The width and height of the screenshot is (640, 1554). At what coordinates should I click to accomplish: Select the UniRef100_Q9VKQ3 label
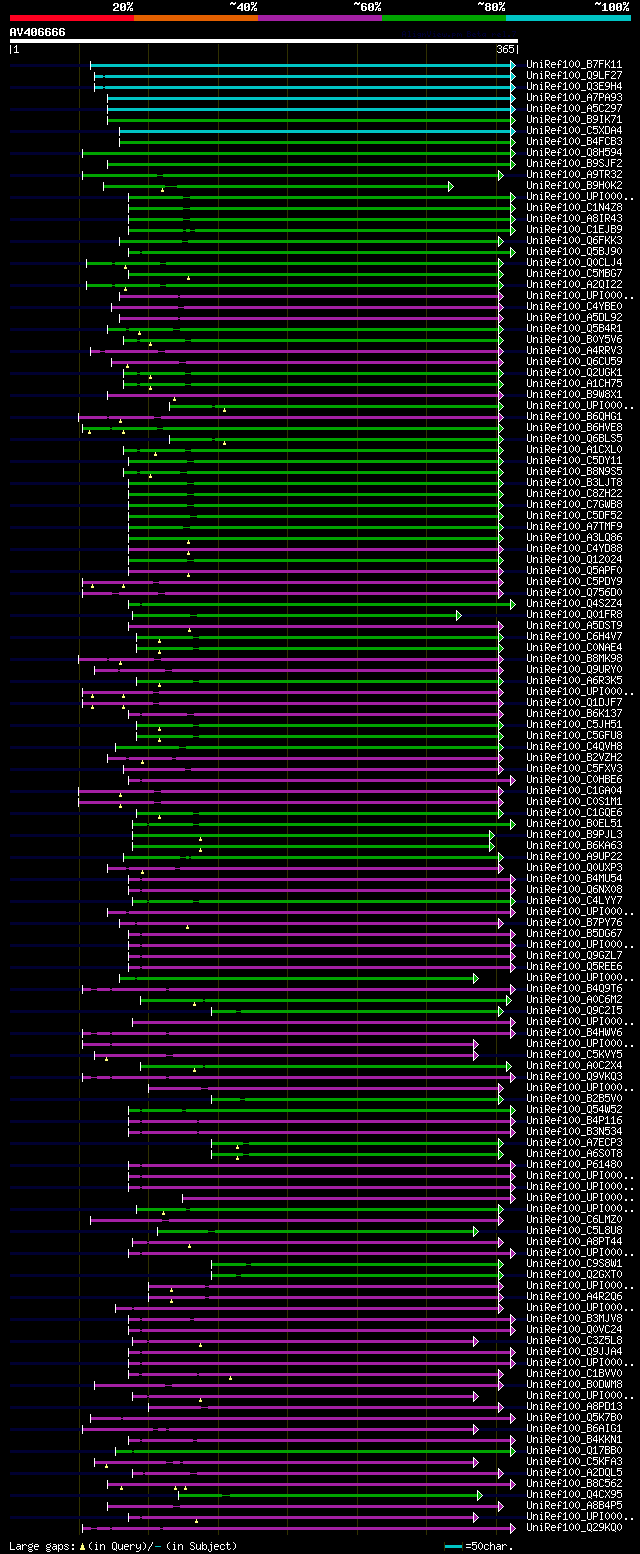point(574,1076)
